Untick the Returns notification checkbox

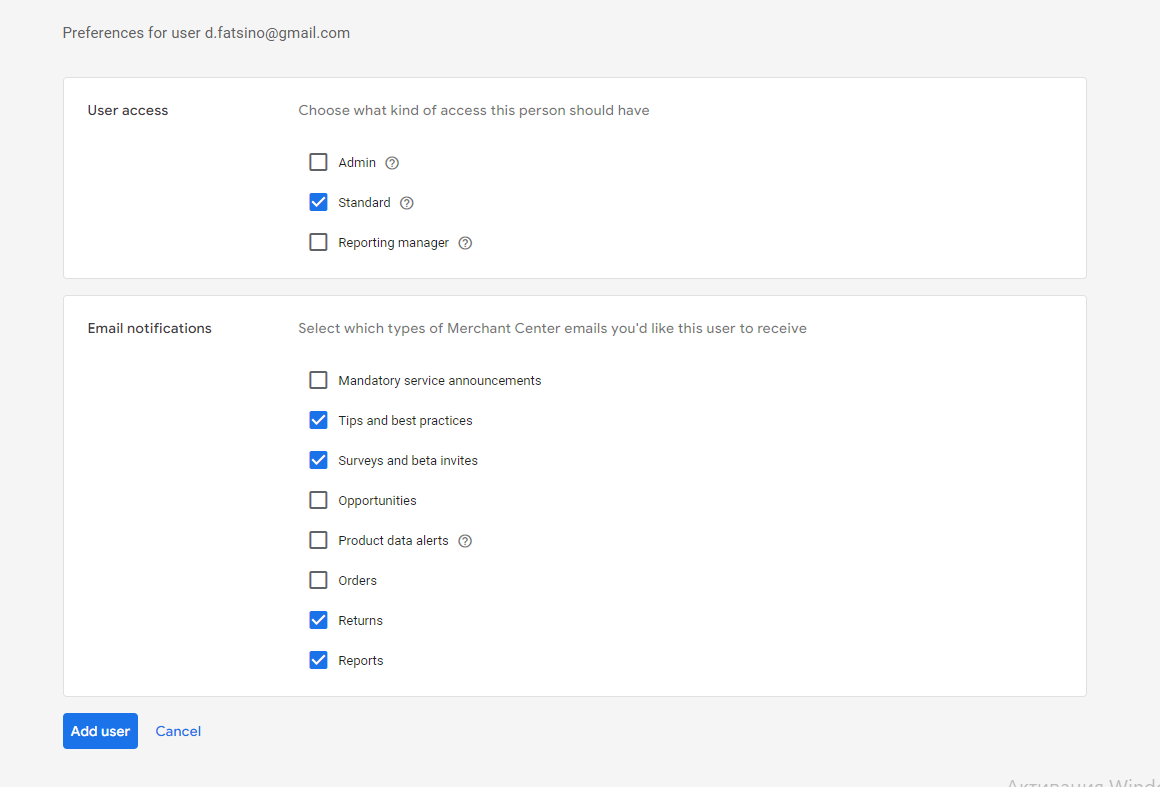click(318, 620)
